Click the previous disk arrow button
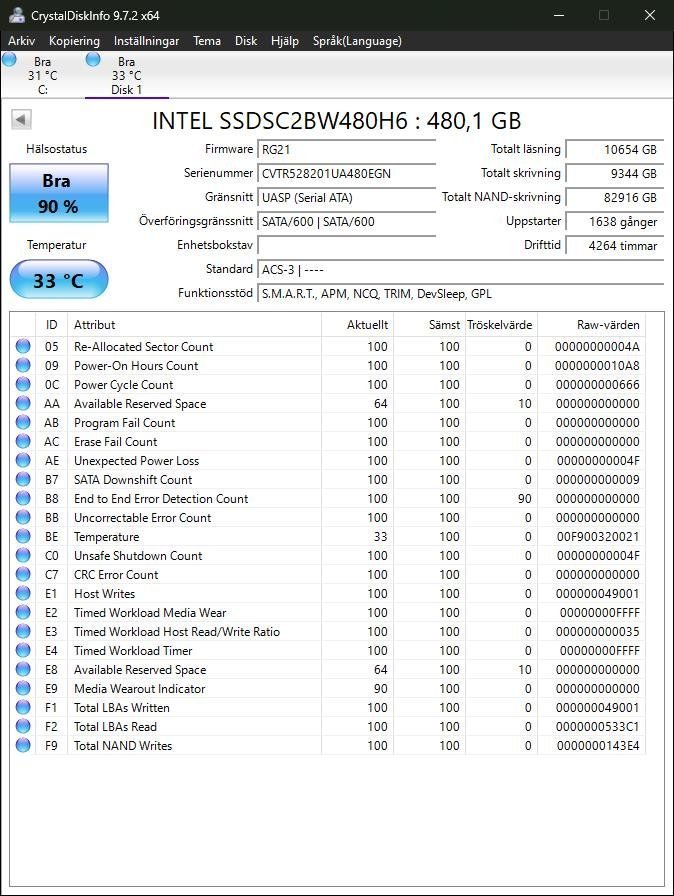674x896 pixels. [x=20, y=120]
